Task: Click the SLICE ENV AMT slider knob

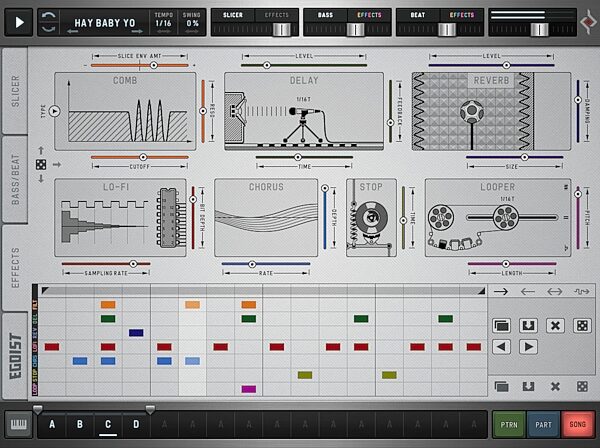Action: 153,65
